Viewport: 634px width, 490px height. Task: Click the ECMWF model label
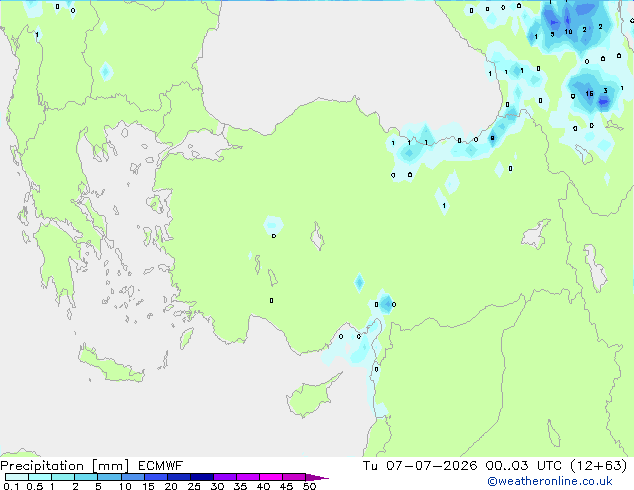(161, 466)
